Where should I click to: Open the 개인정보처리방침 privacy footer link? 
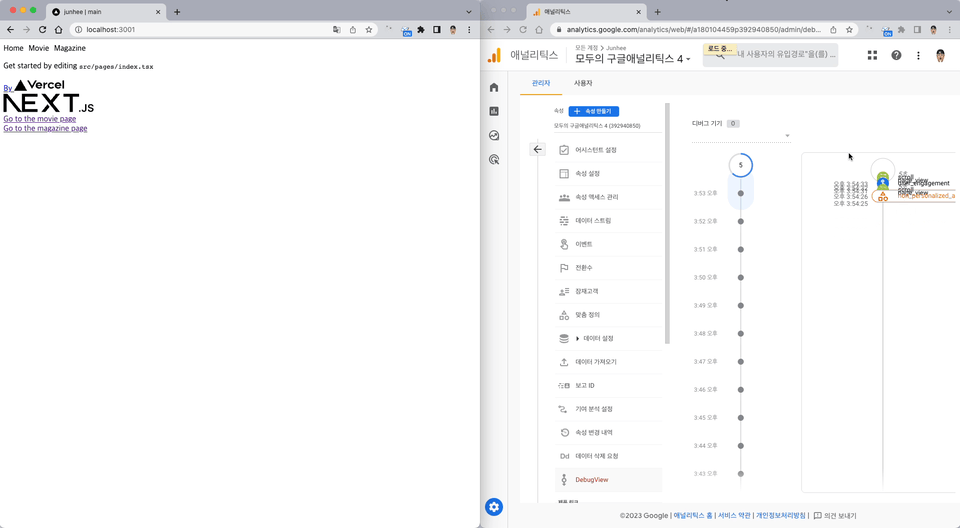pyautogui.click(x=781, y=516)
